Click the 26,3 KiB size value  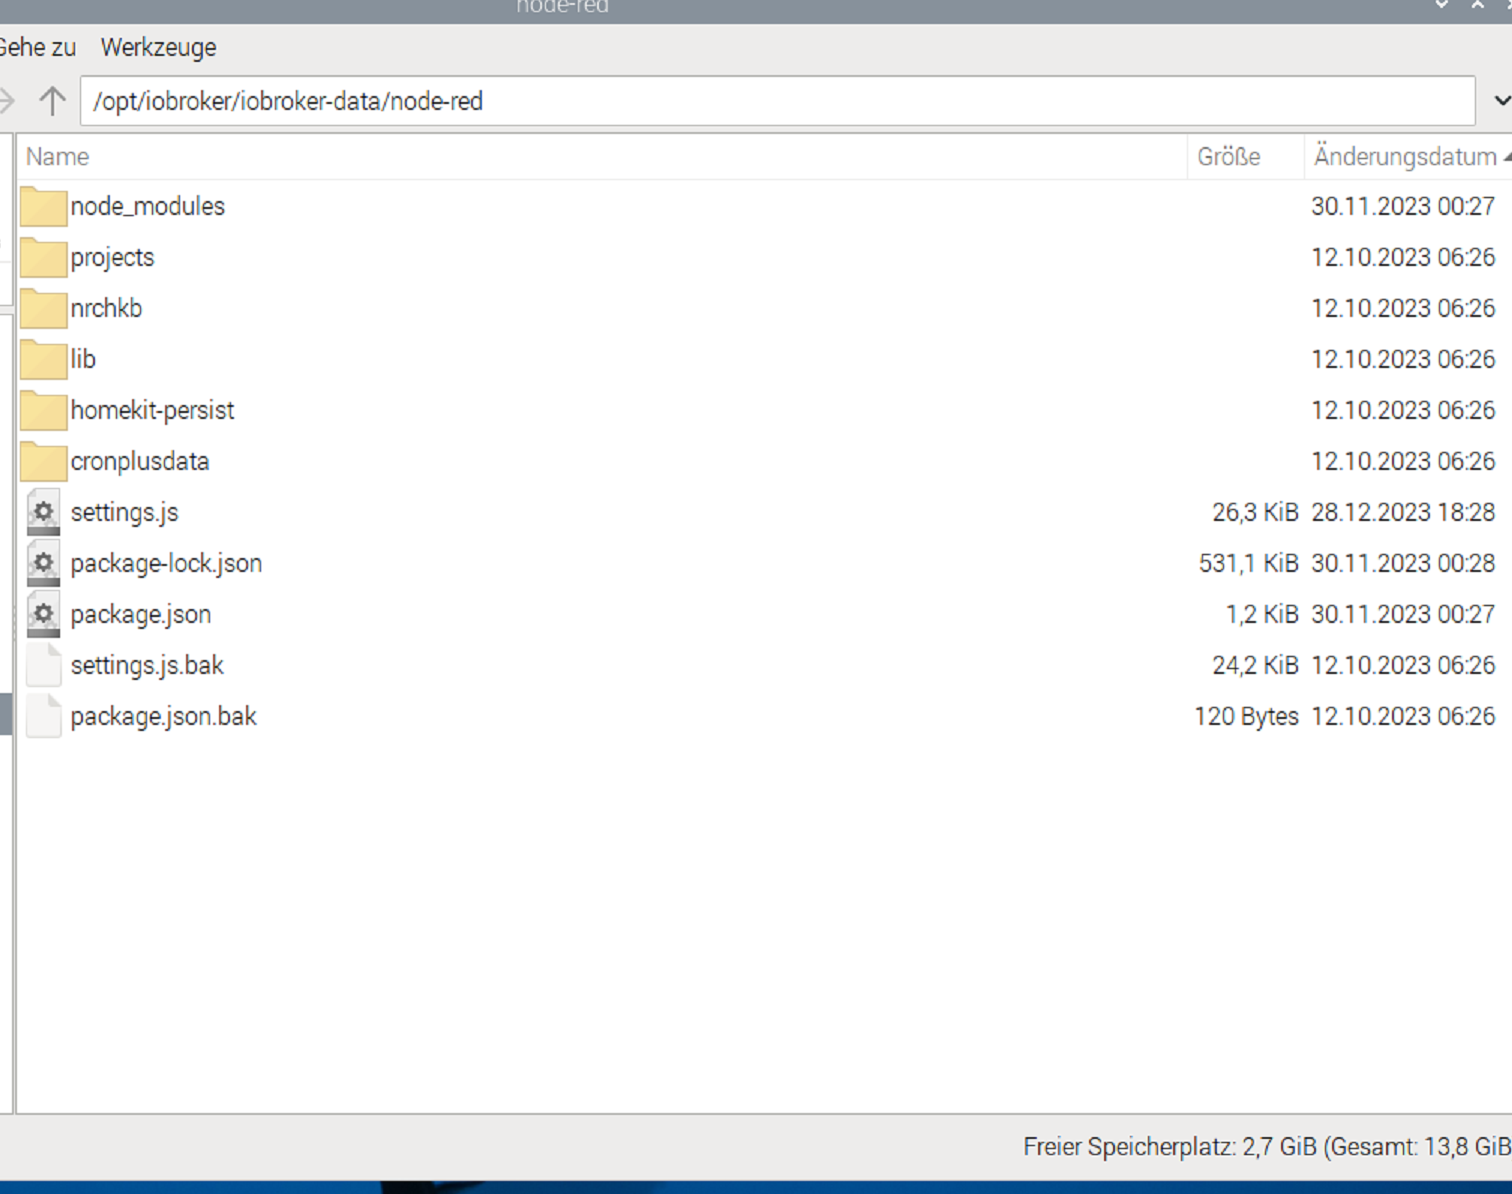tap(1255, 512)
